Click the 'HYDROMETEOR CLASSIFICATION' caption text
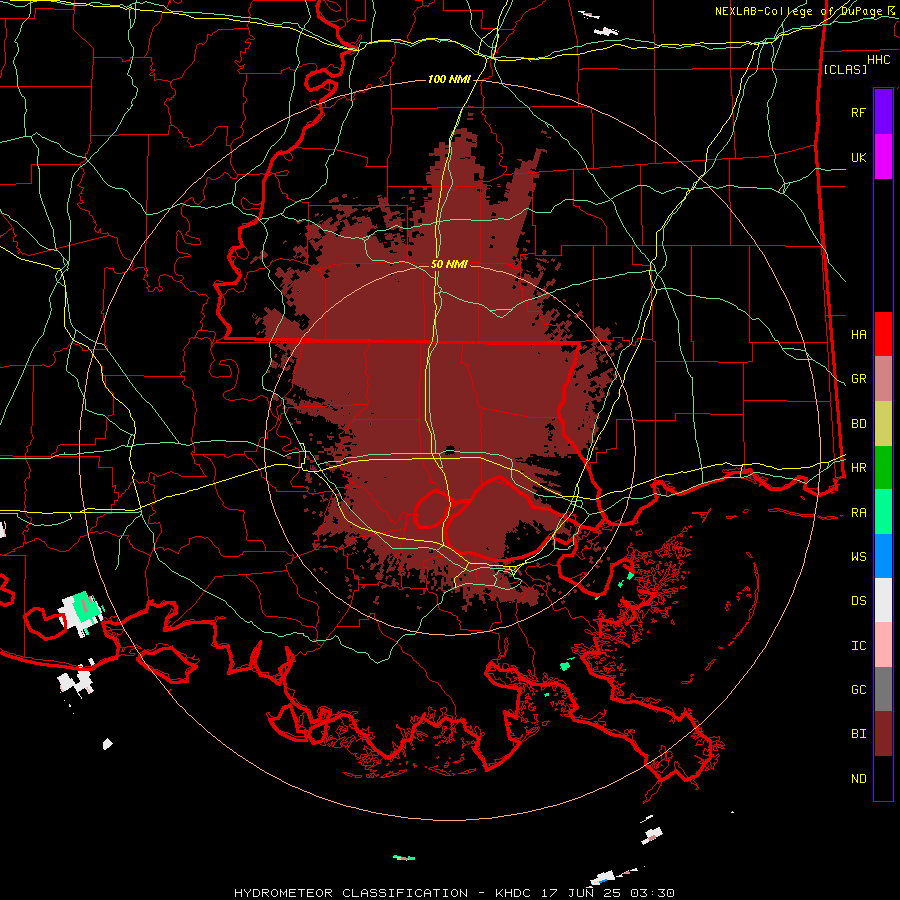Viewport: 900px width, 900px height. point(351,893)
